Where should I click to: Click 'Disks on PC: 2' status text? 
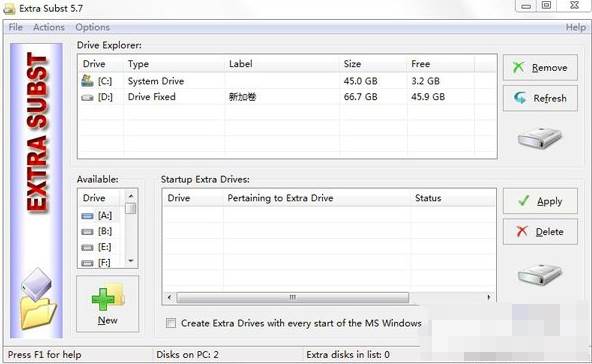coord(187,355)
